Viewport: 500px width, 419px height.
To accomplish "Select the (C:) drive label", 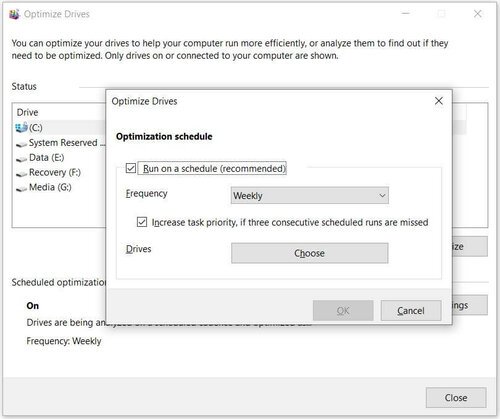I will pyautogui.click(x=36, y=128).
